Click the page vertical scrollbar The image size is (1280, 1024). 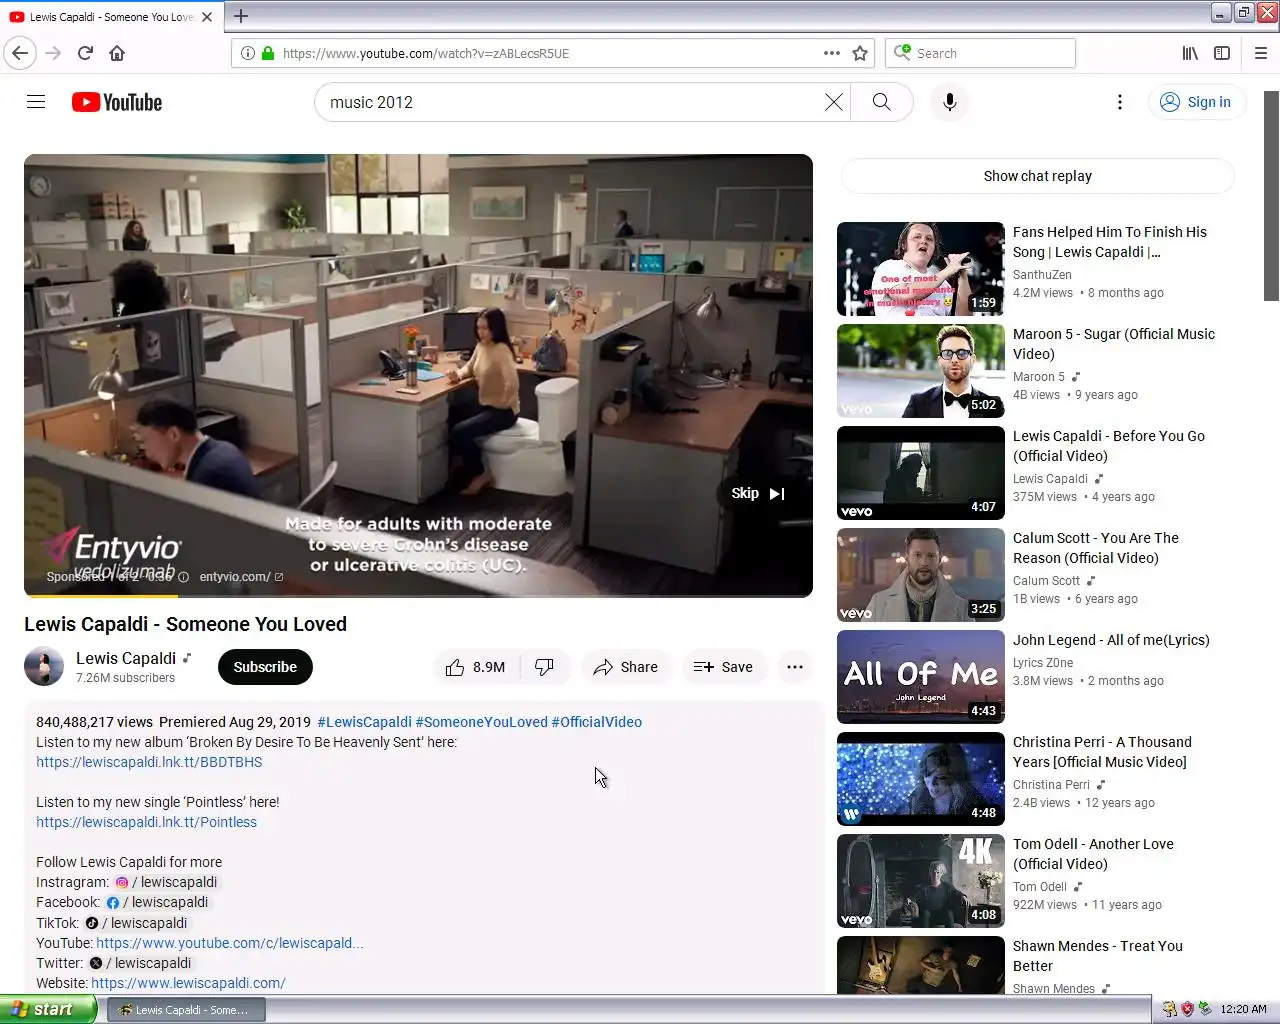click(x=1271, y=195)
